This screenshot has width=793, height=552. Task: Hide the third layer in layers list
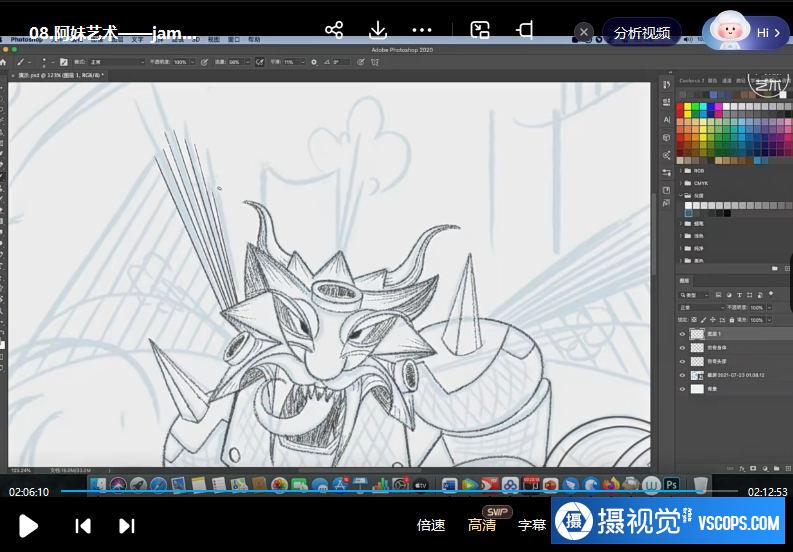[682, 361]
